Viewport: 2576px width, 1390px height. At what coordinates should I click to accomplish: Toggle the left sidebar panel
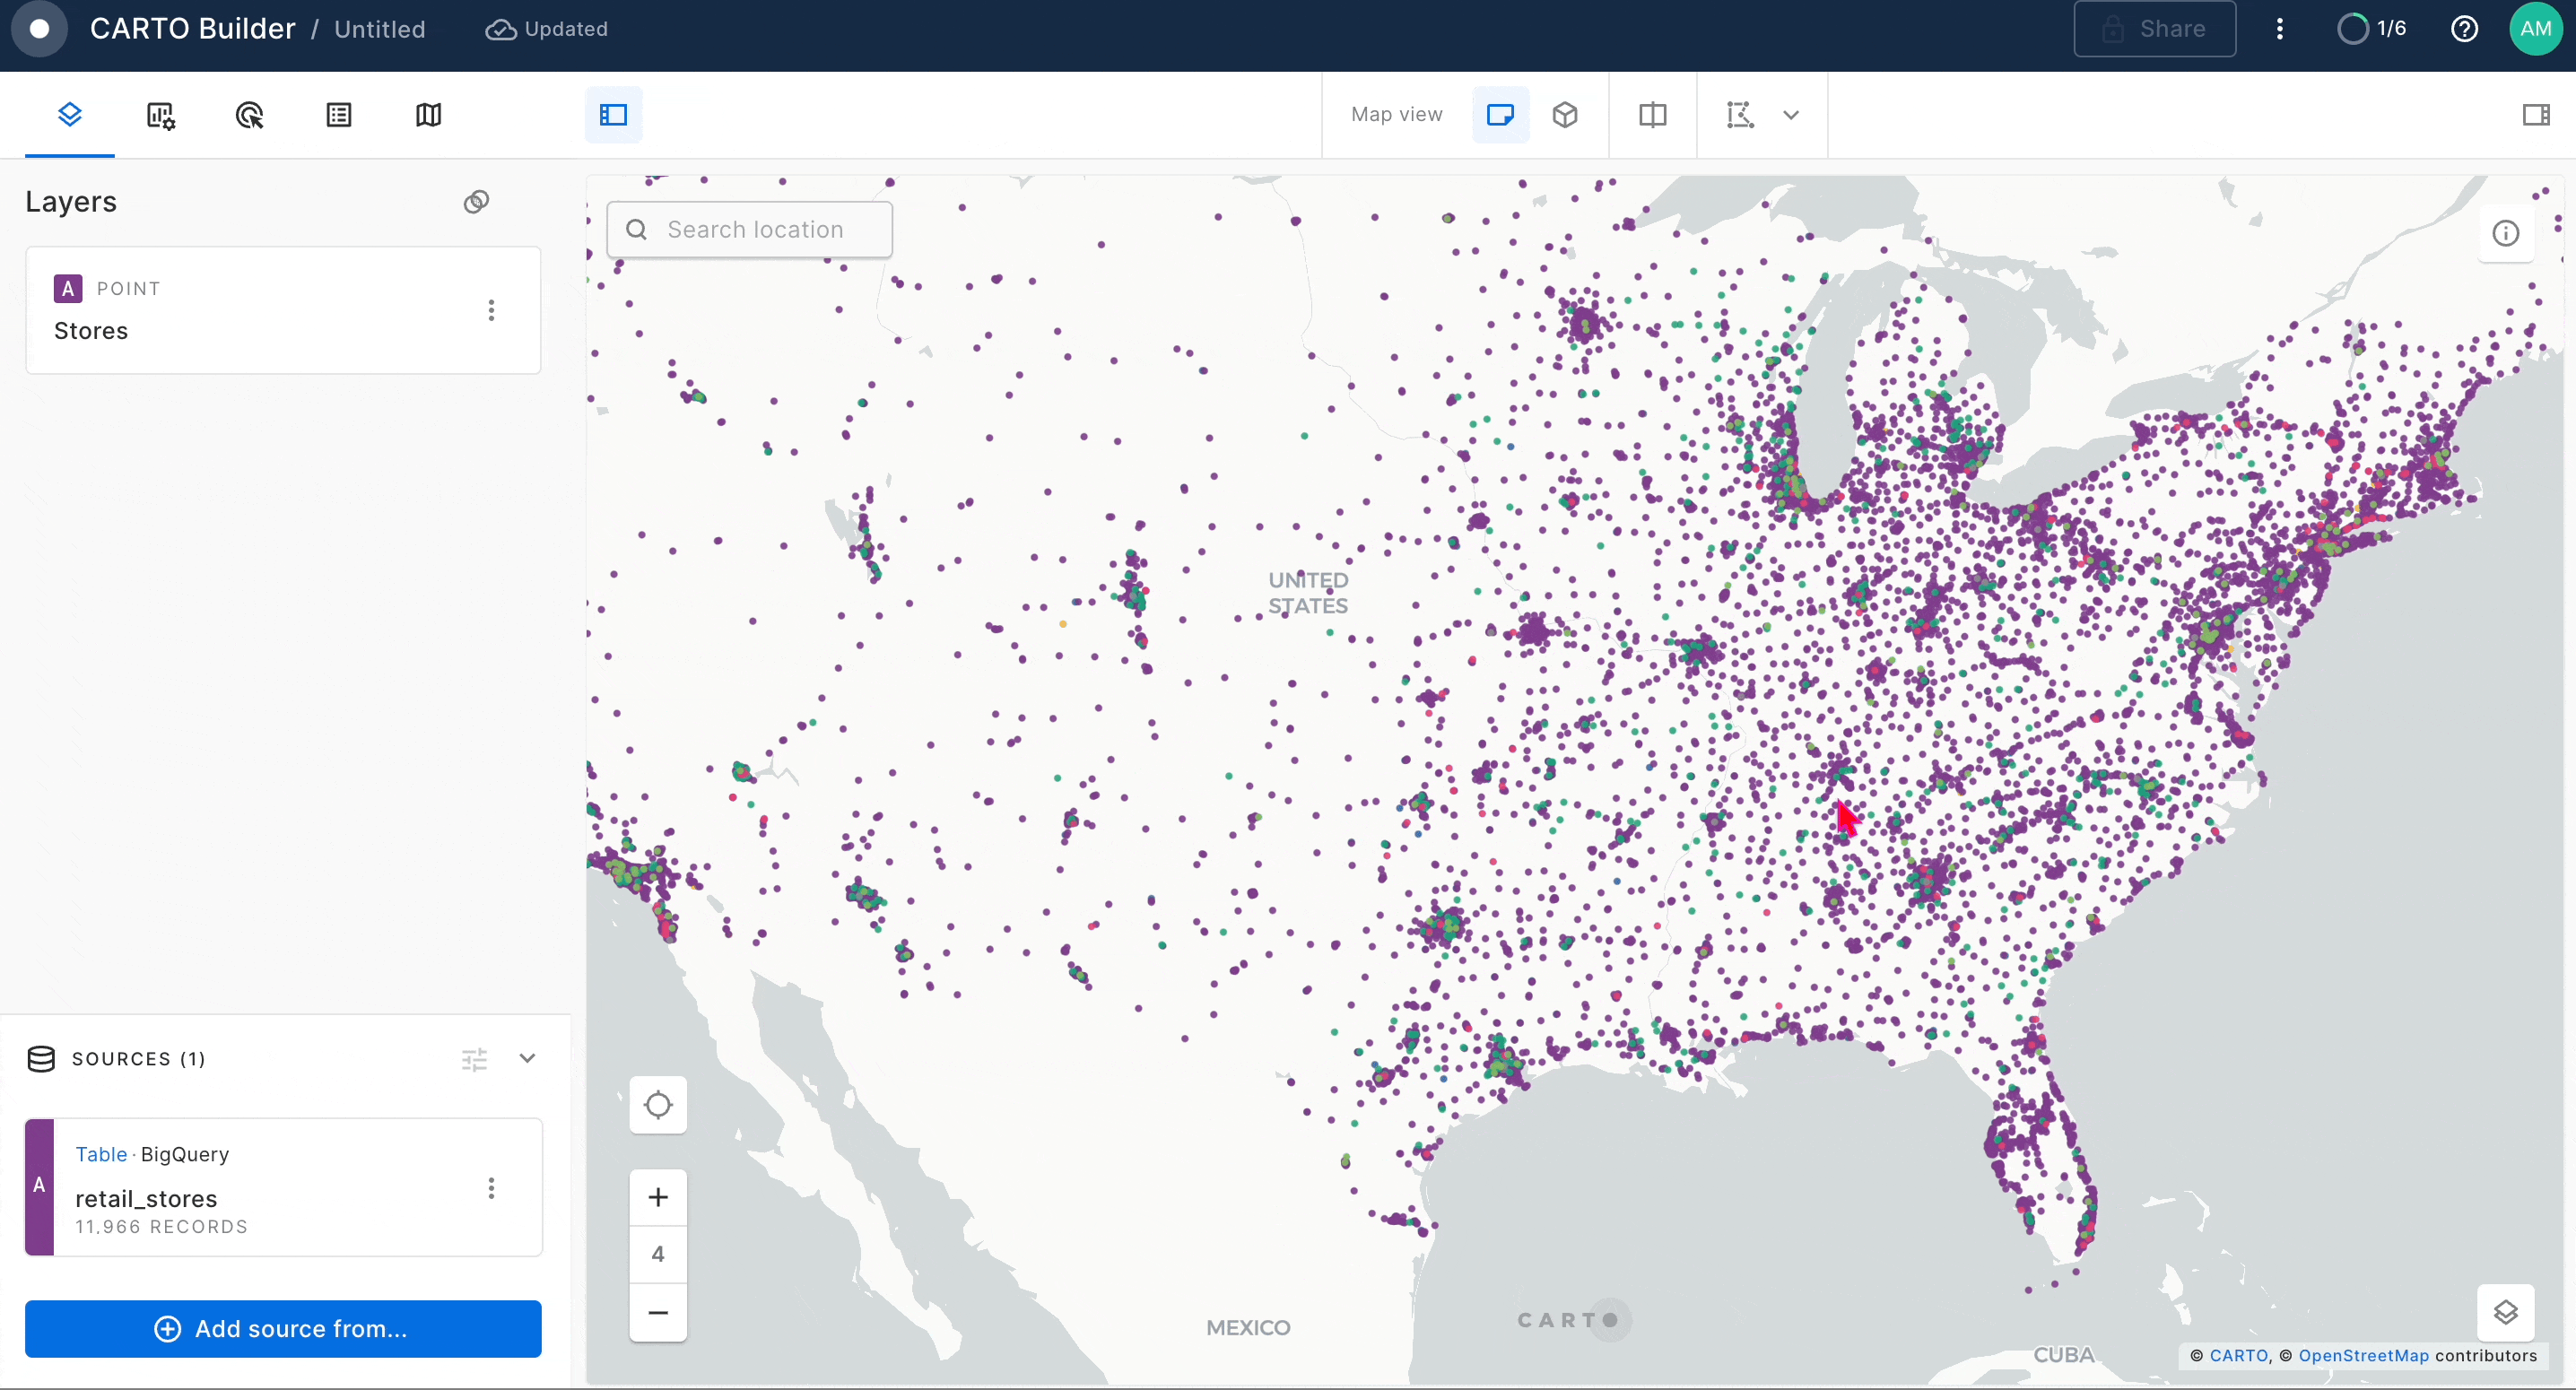coord(613,115)
